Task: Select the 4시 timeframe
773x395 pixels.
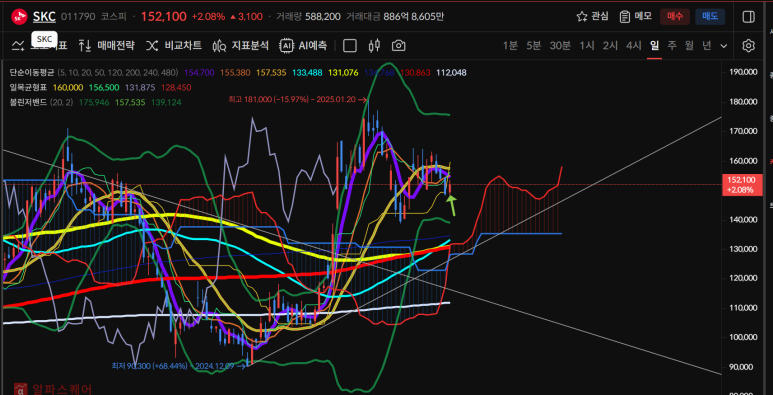Action: click(633, 46)
